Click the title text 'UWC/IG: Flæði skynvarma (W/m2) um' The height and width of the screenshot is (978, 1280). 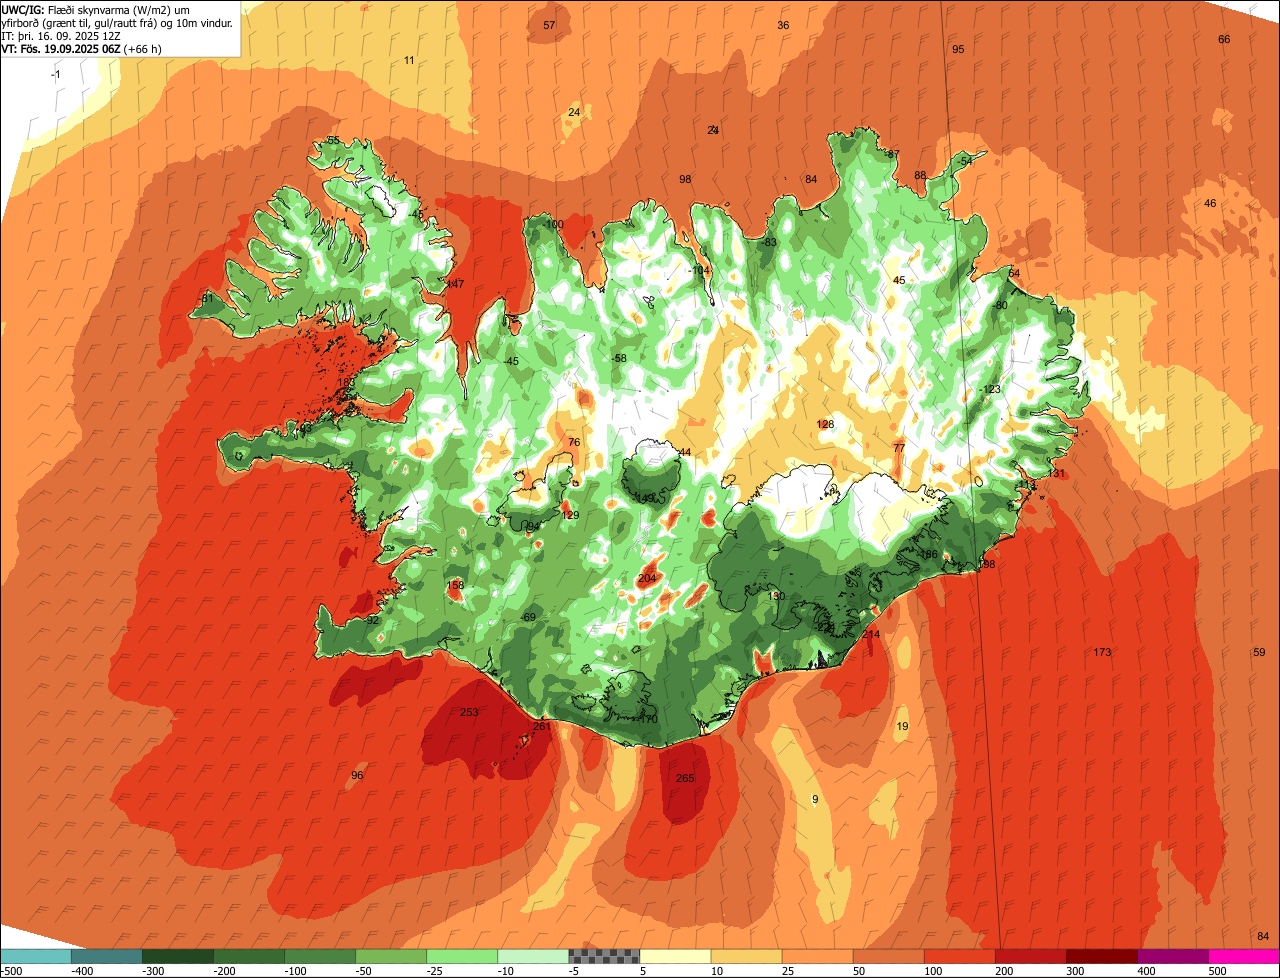tap(95, 10)
